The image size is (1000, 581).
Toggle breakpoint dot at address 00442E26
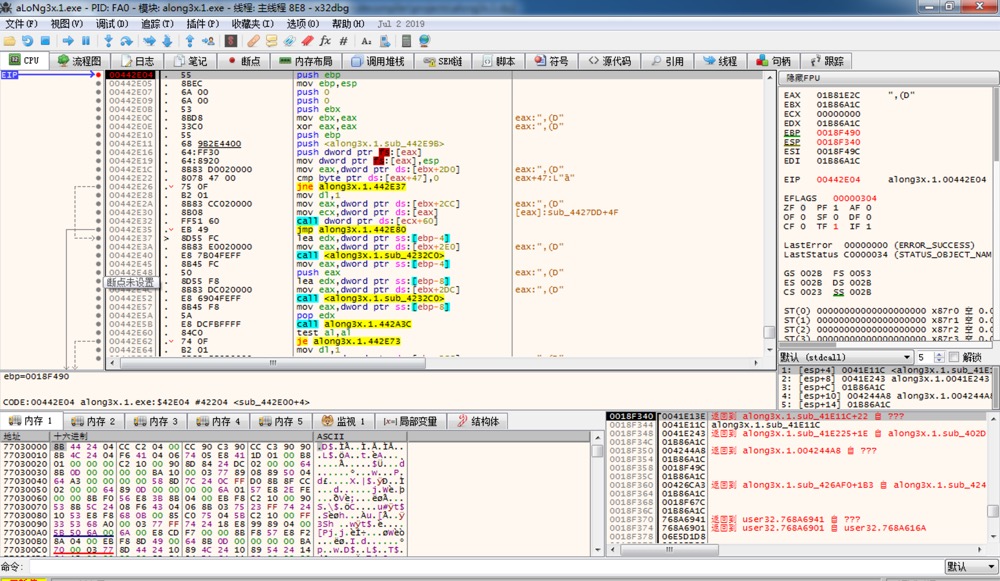point(98,187)
